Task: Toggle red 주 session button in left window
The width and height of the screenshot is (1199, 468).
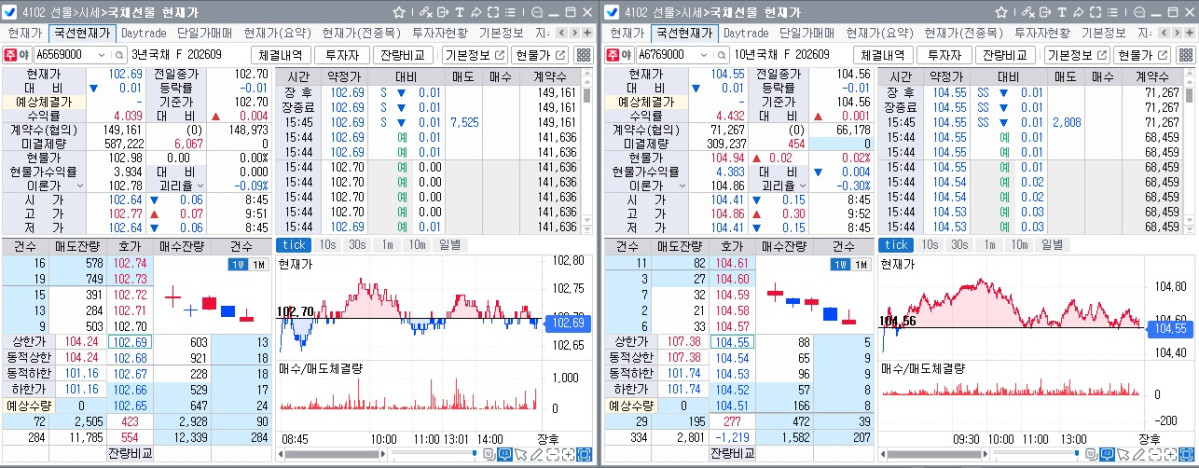Action: pos(11,55)
